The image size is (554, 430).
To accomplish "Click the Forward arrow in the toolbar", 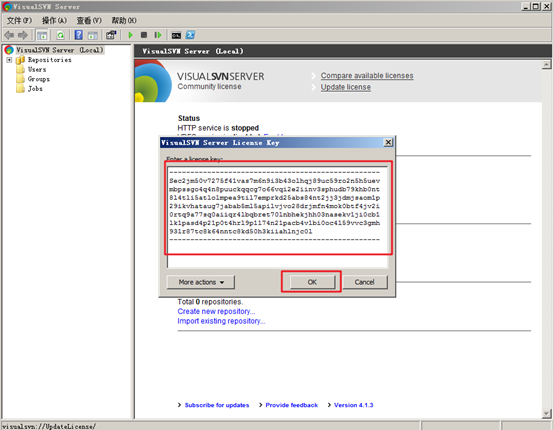I will click(x=23, y=35).
